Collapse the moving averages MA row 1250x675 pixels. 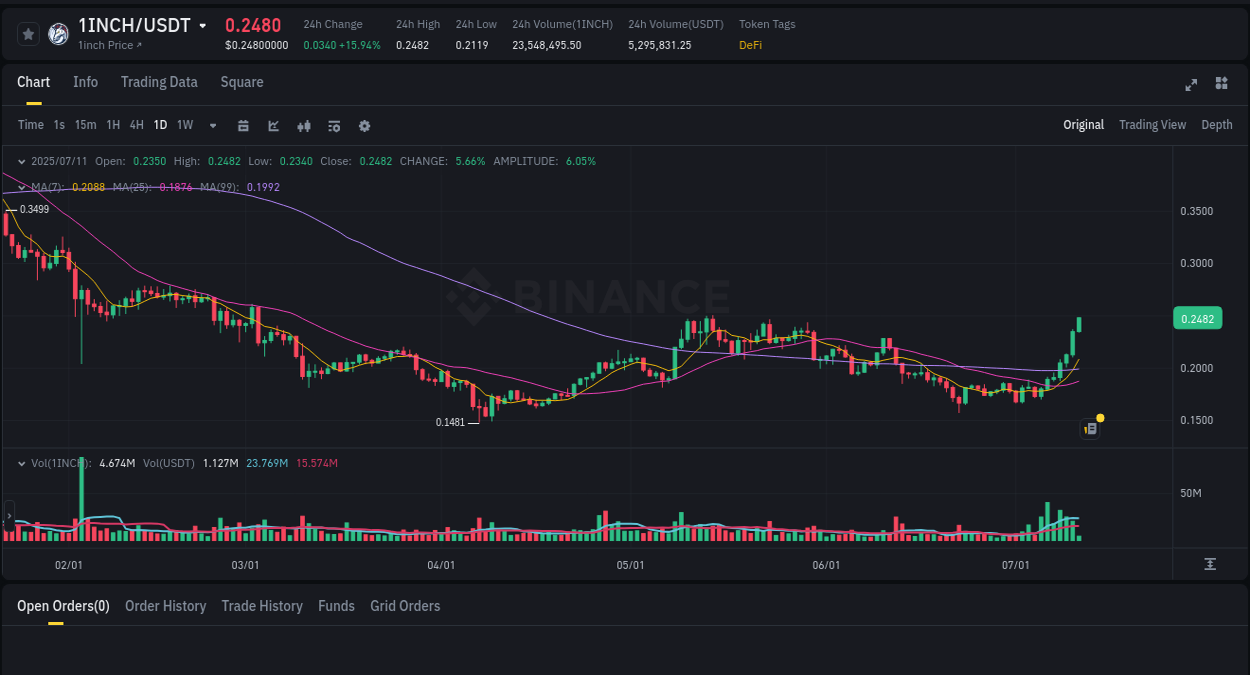(x=21, y=187)
